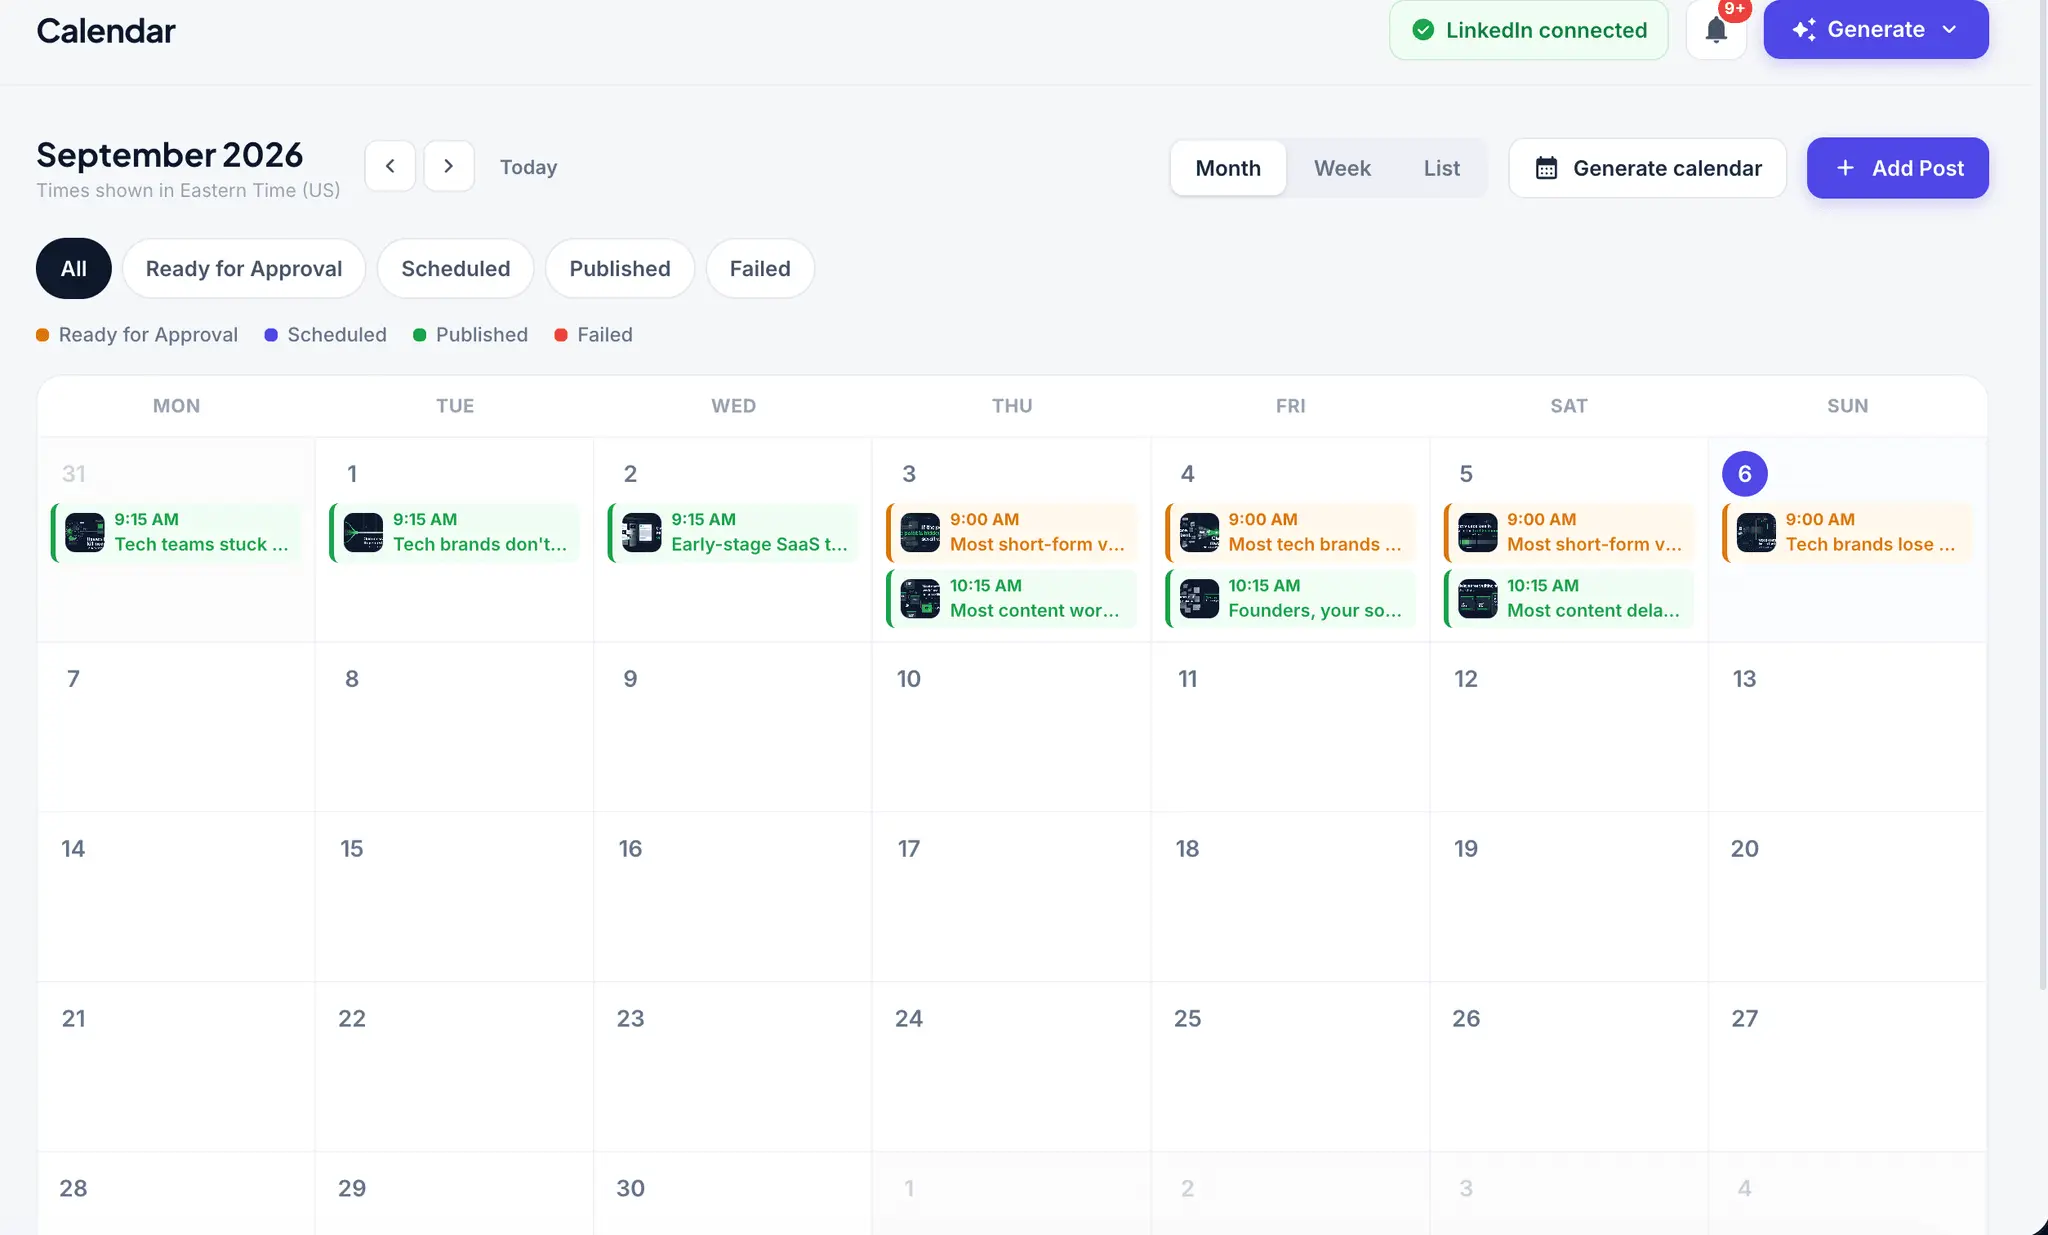The height and width of the screenshot is (1235, 2048).
Task: Filter by Scheduled pill
Action: (x=456, y=268)
